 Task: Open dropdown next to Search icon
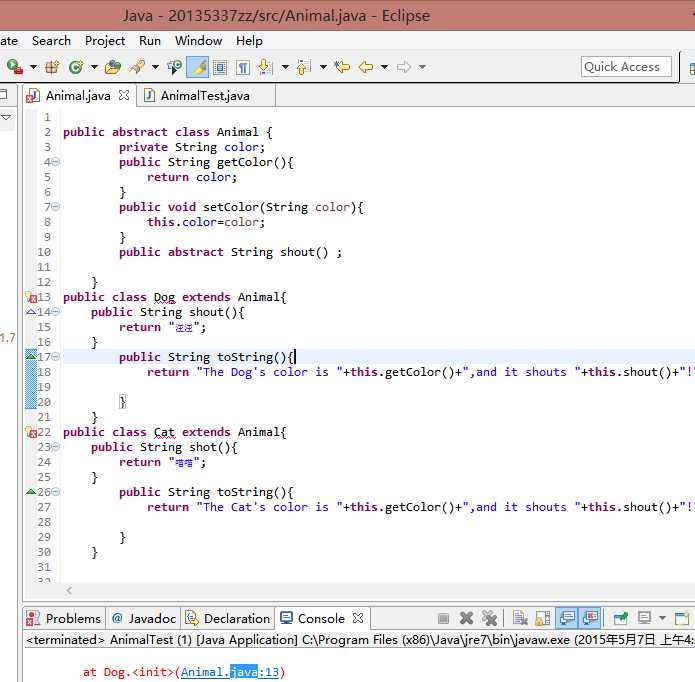coord(155,67)
